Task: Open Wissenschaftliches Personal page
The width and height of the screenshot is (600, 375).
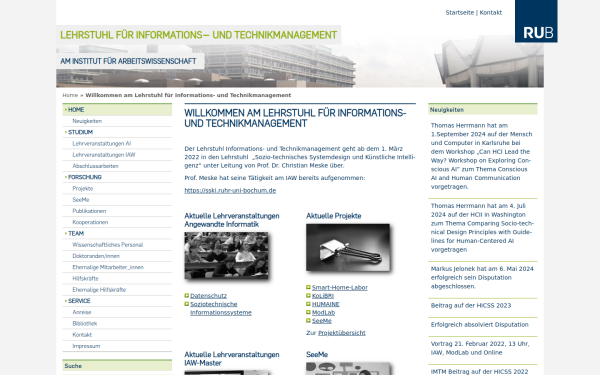Action: [x=108, y=245]
